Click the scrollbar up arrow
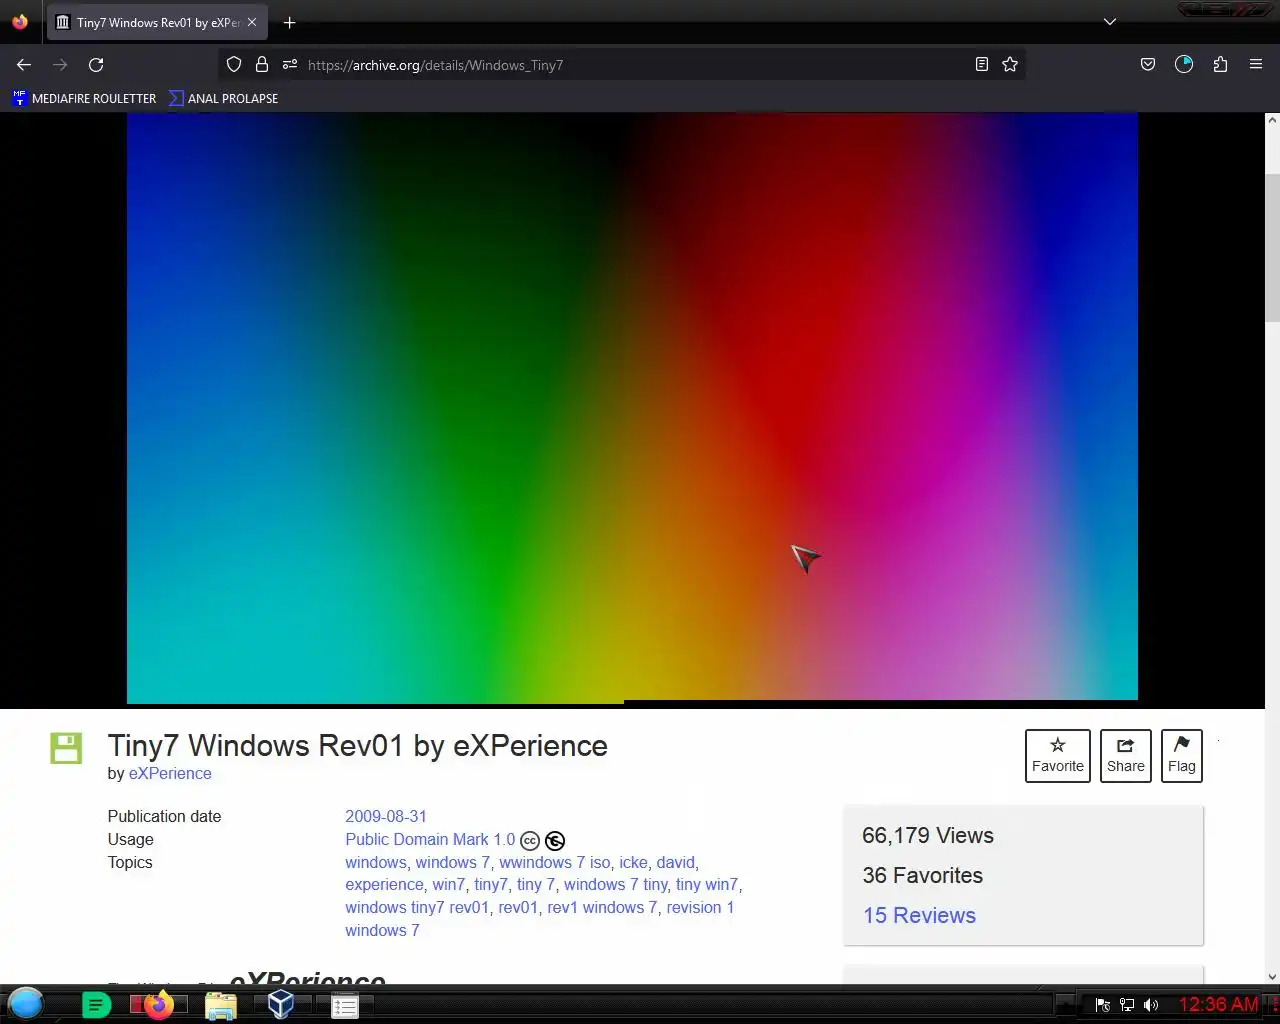1280x1024 pixels. tap(1272, 119)
